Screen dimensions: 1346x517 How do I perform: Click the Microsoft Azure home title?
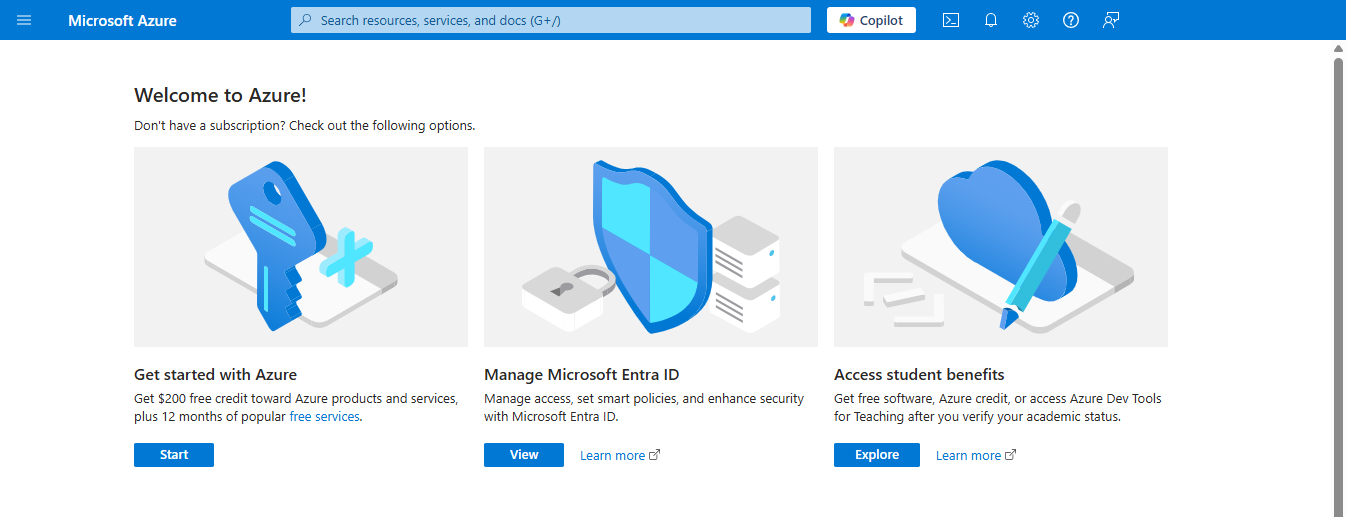point(122,20)
